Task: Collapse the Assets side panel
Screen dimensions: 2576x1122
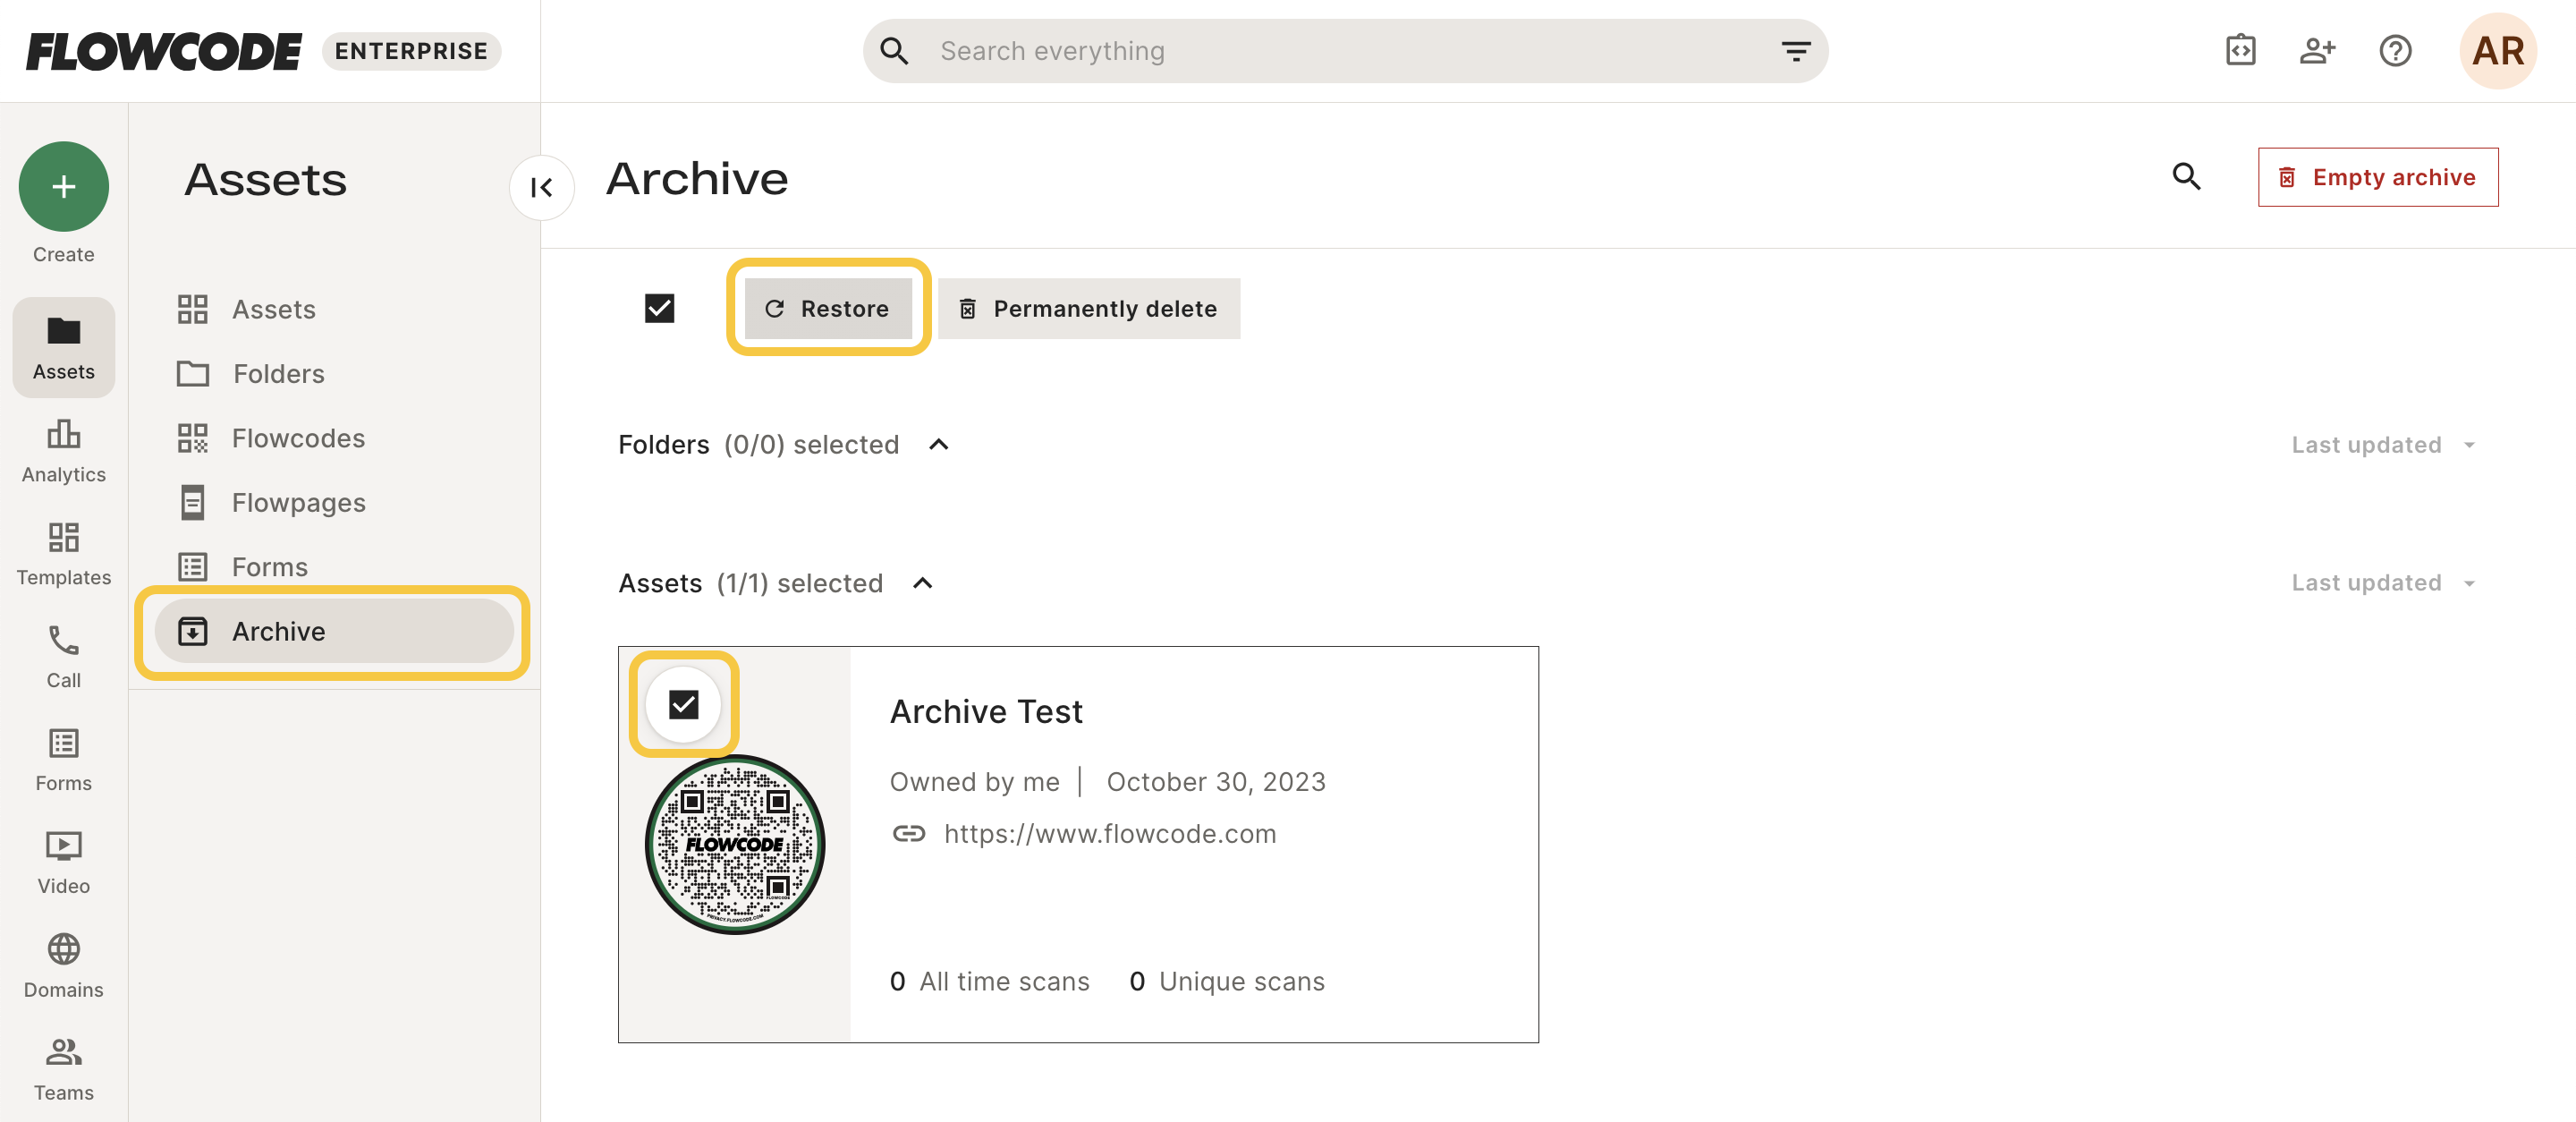Action: pyautogui.click(x=542, y=187)
